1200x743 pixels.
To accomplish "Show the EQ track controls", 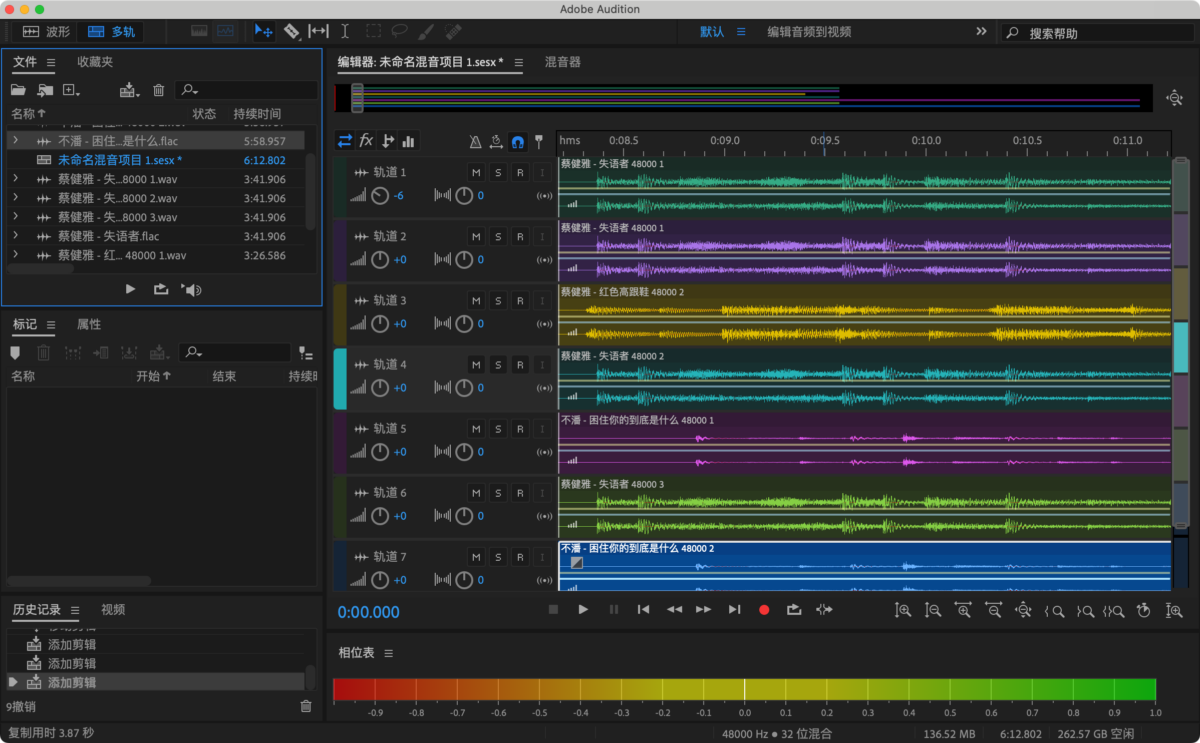I will click(408, 141).
